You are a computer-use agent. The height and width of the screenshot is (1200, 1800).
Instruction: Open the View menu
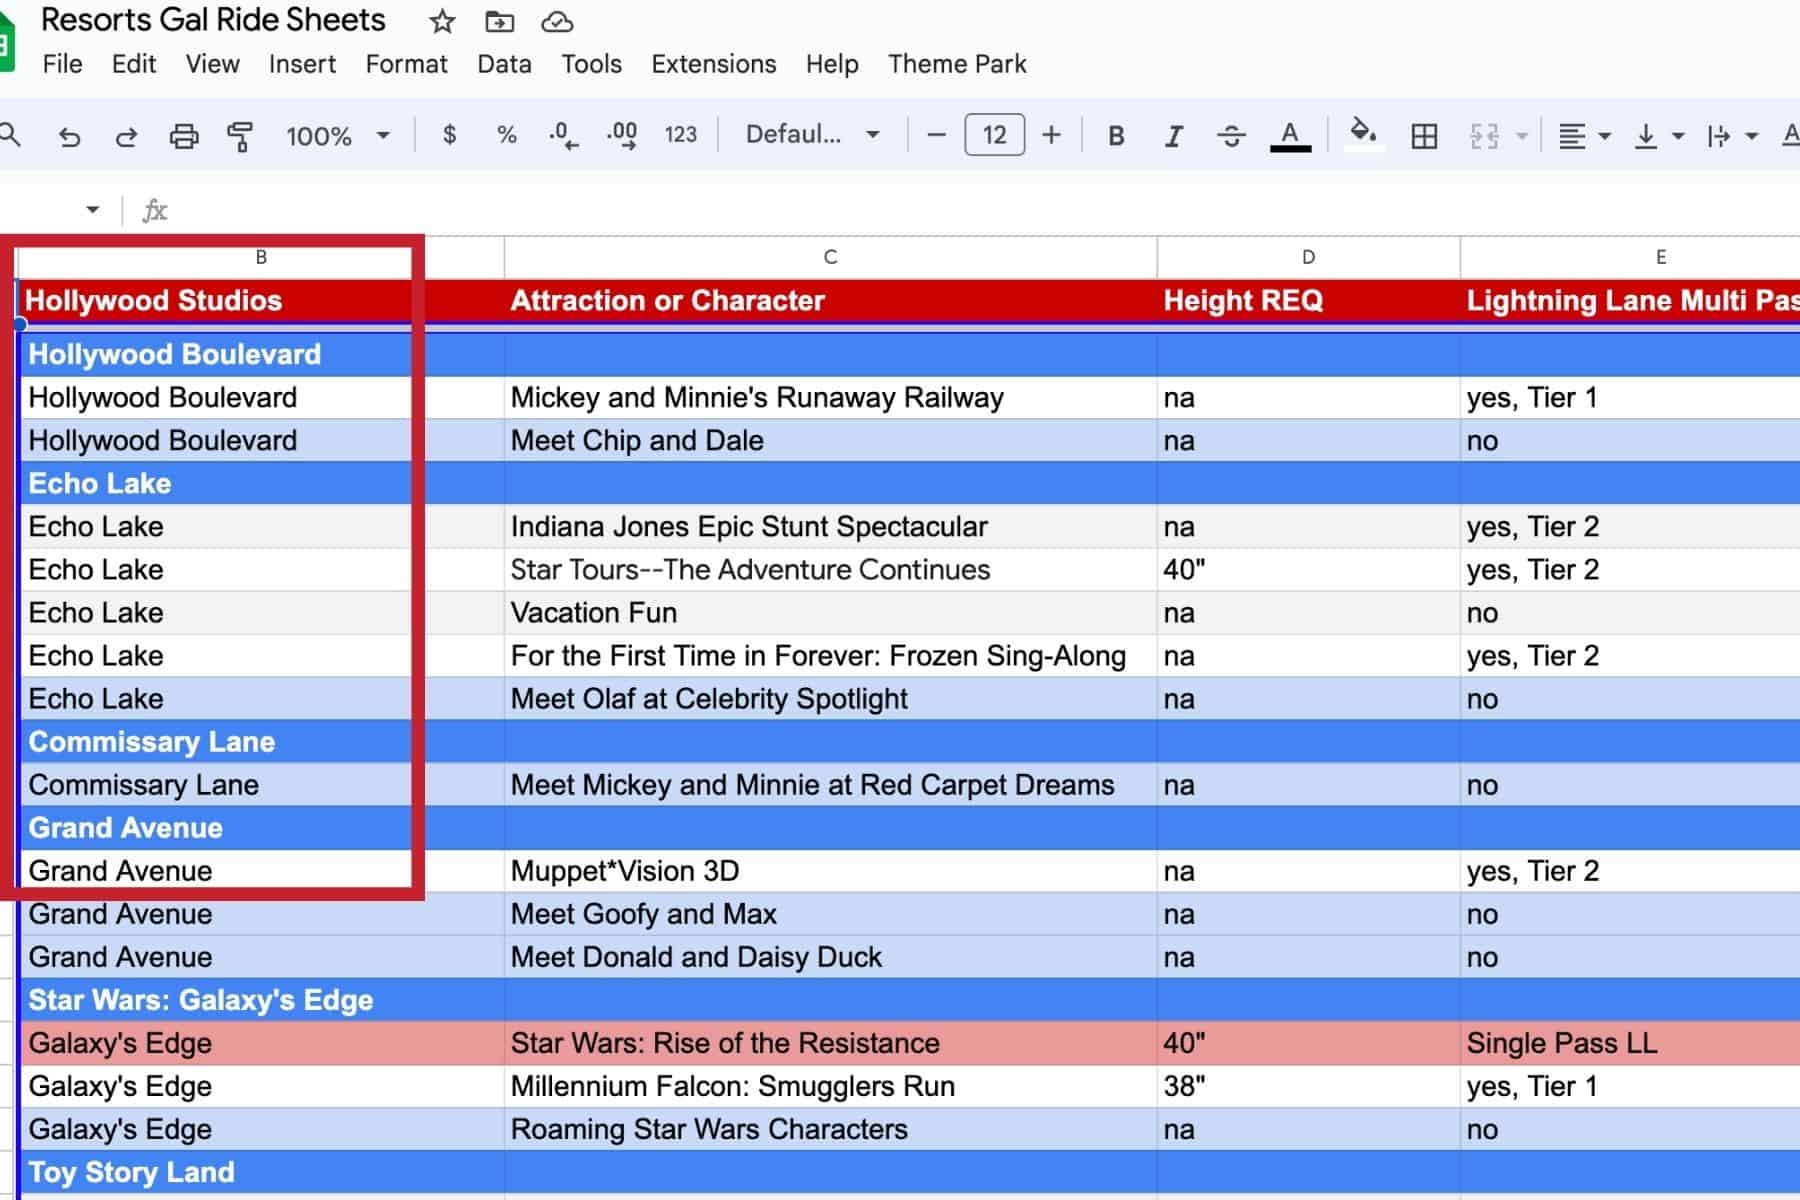coord(212,64)
